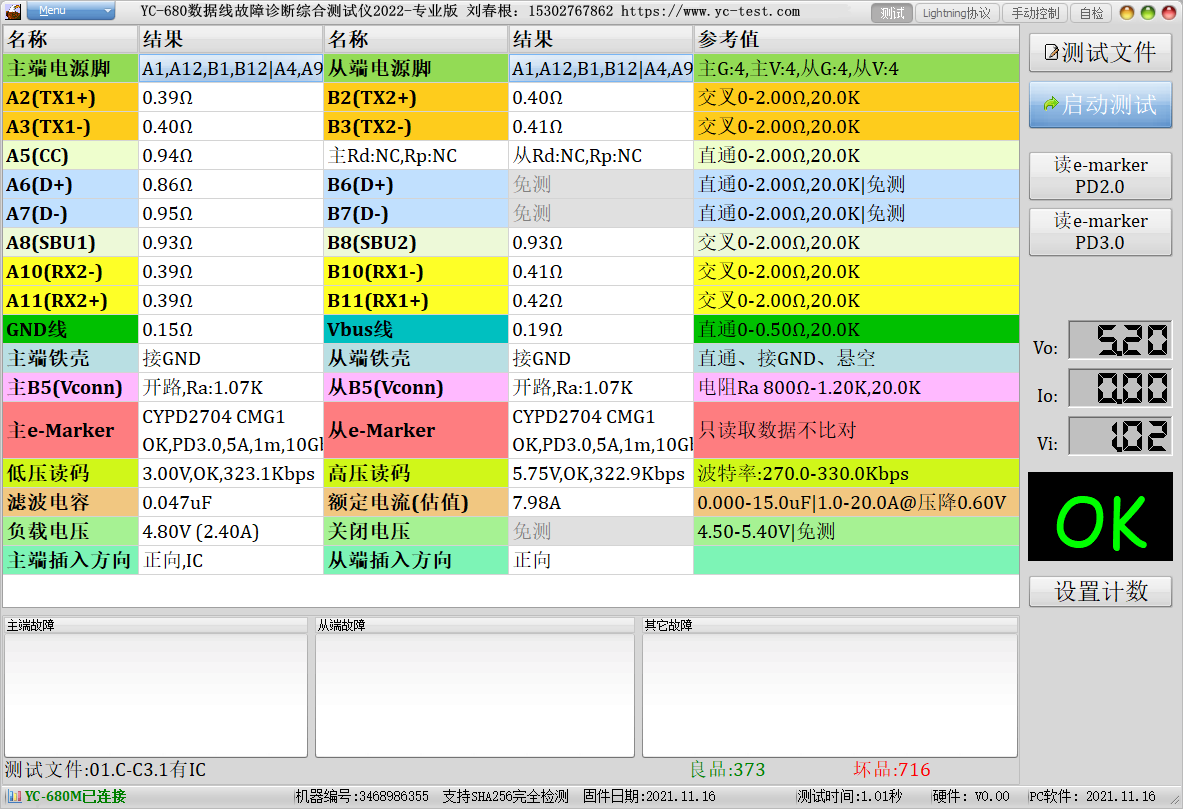Click the 读e-marker PD3.0 button
Viewport: 1183px width, 809px height.
coord(1100,232)
